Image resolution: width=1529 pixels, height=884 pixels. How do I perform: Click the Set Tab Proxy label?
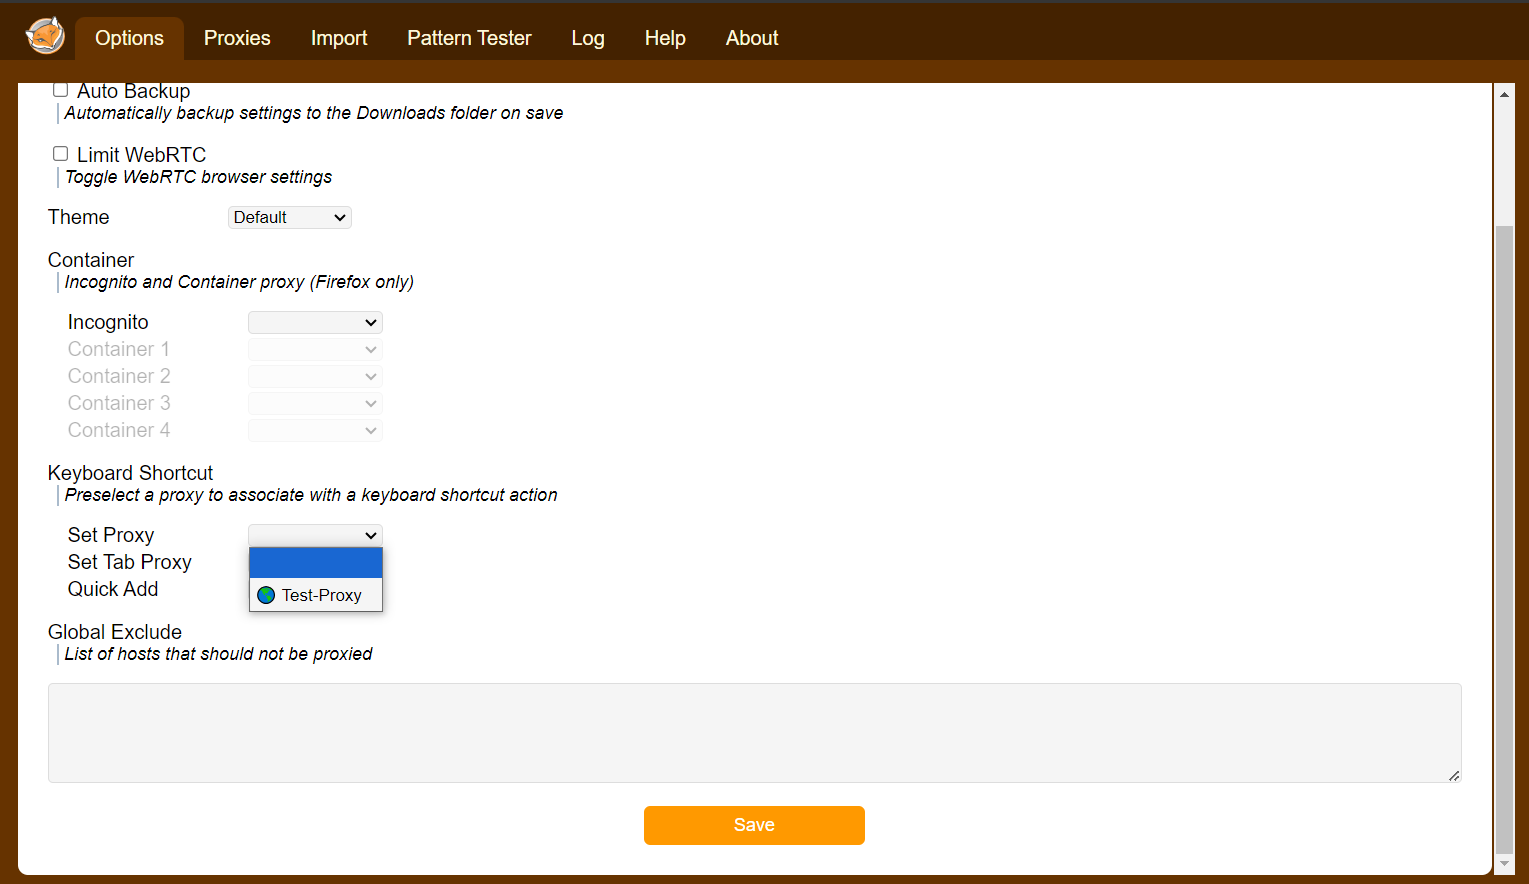click(x=130, y=562)
